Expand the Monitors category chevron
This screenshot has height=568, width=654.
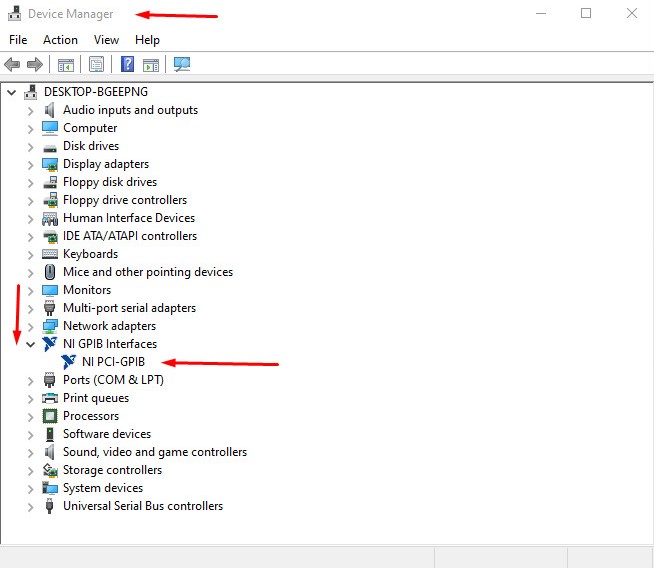[30, 291]
